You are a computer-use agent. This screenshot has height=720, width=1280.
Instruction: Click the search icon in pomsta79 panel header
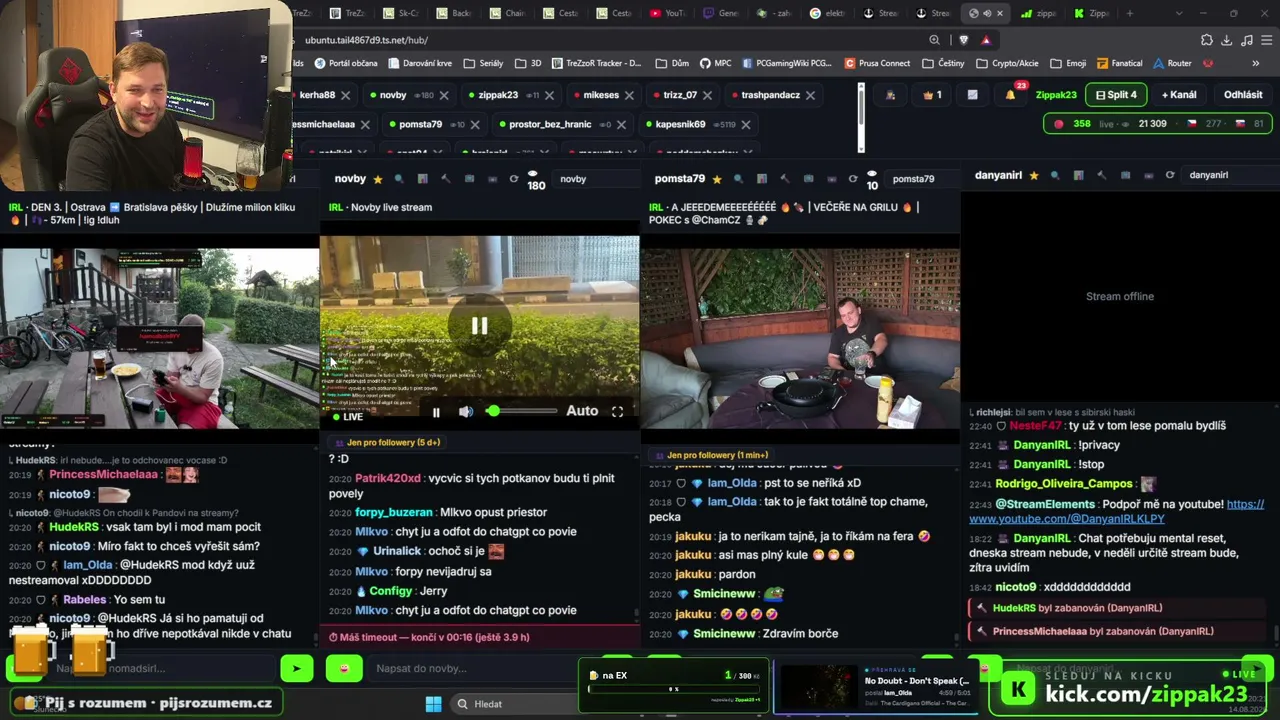[738, 179]
